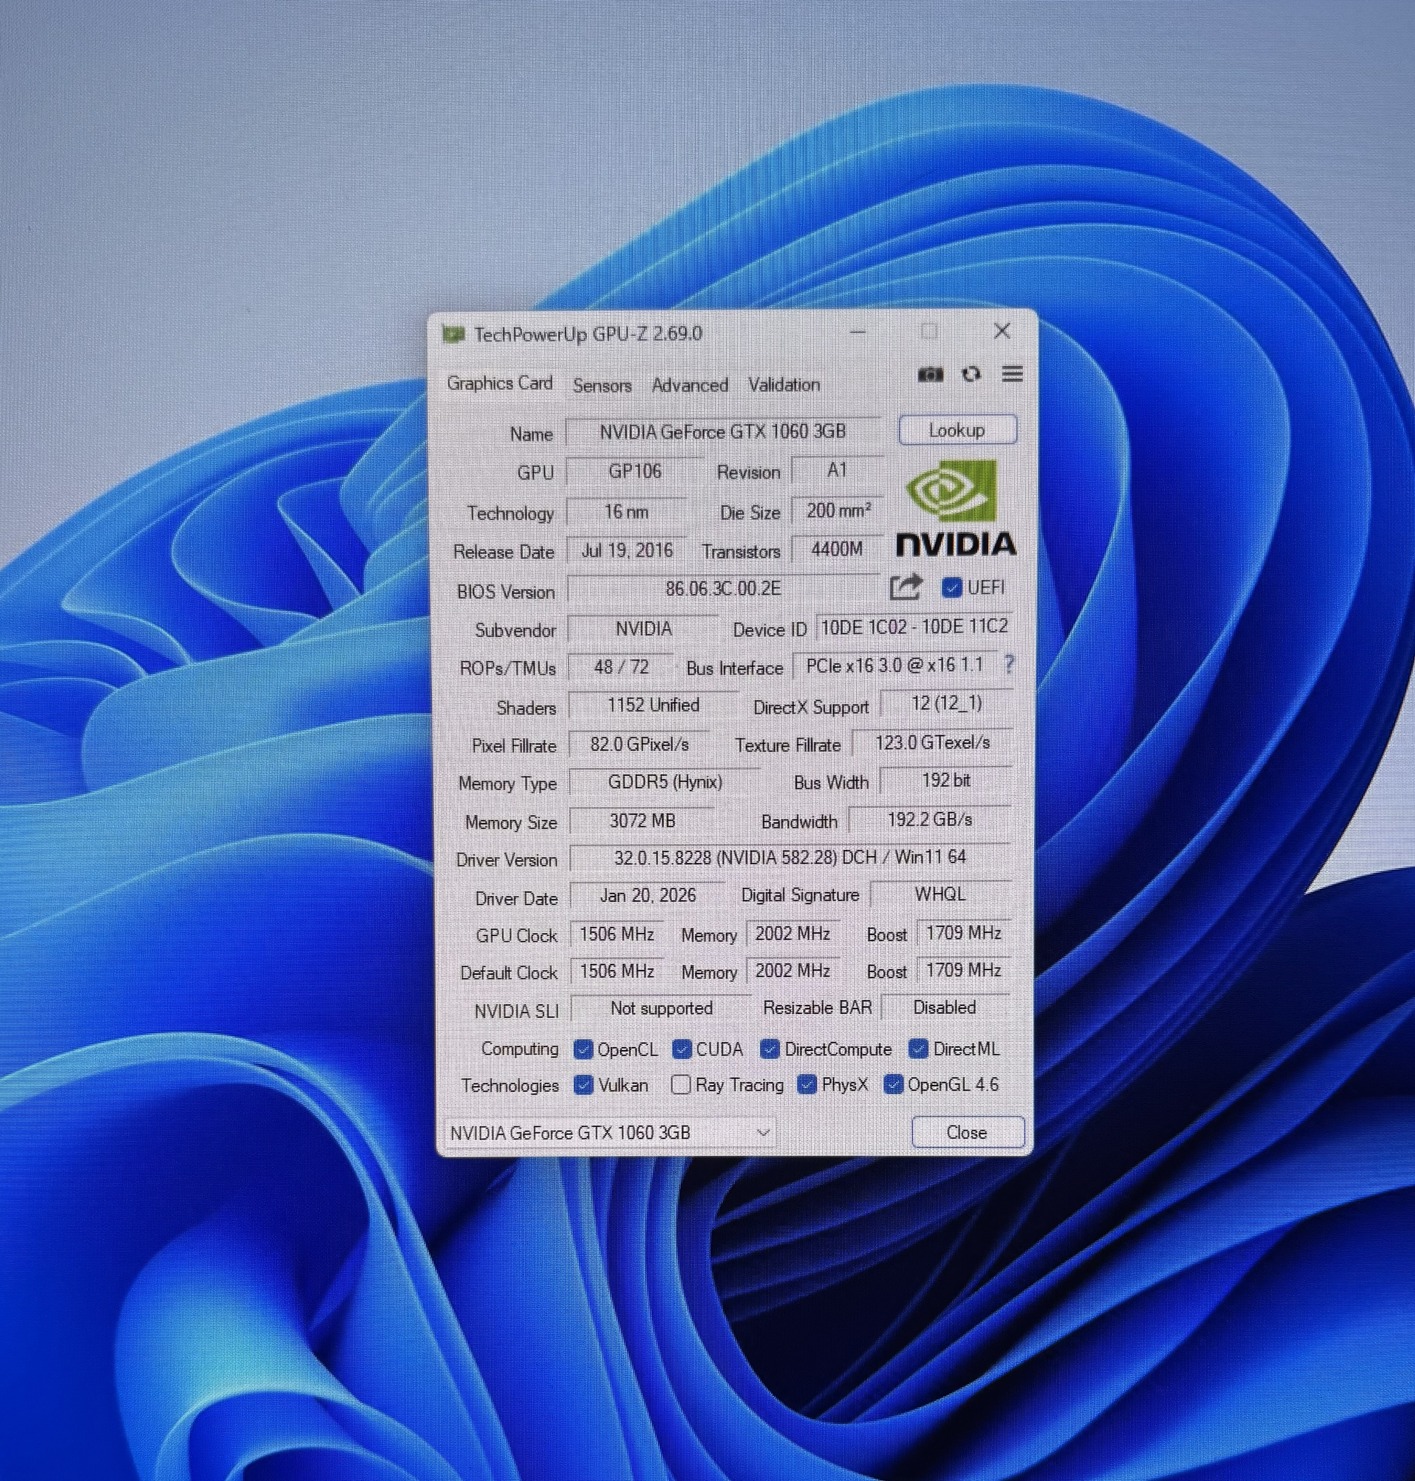Viewport: 1415px width, 1481px height.
Task: Click the GPU Clock row Boost 1709 MHz
Action: (x=964, y=933)
